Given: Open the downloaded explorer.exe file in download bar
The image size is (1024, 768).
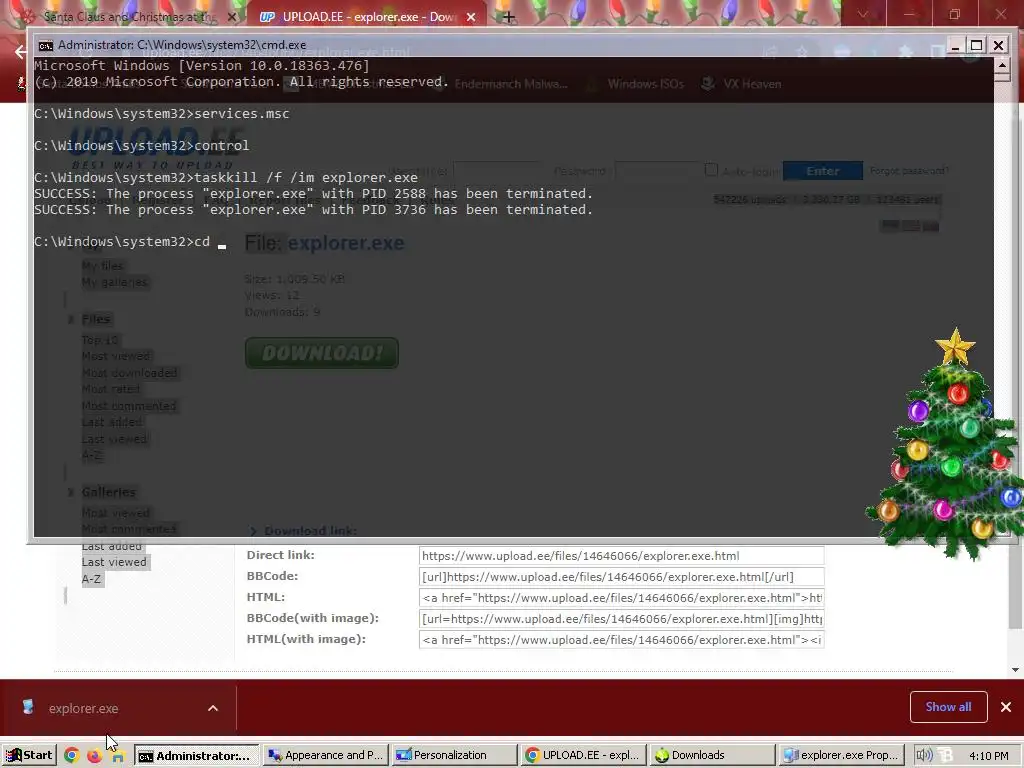Looking at the screenshot, I should point(83,709).
